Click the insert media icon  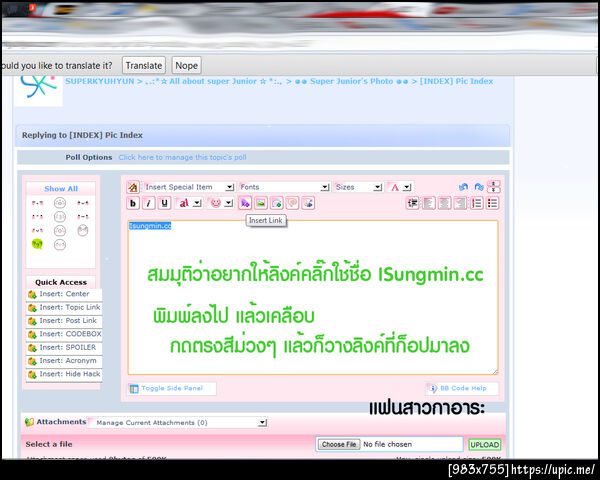click(x=308, y=203)
